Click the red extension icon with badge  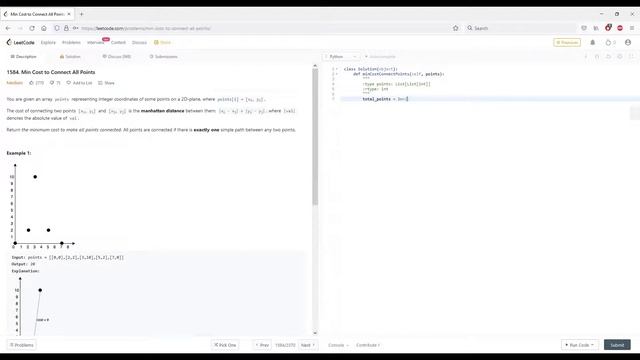click(608, 28)
